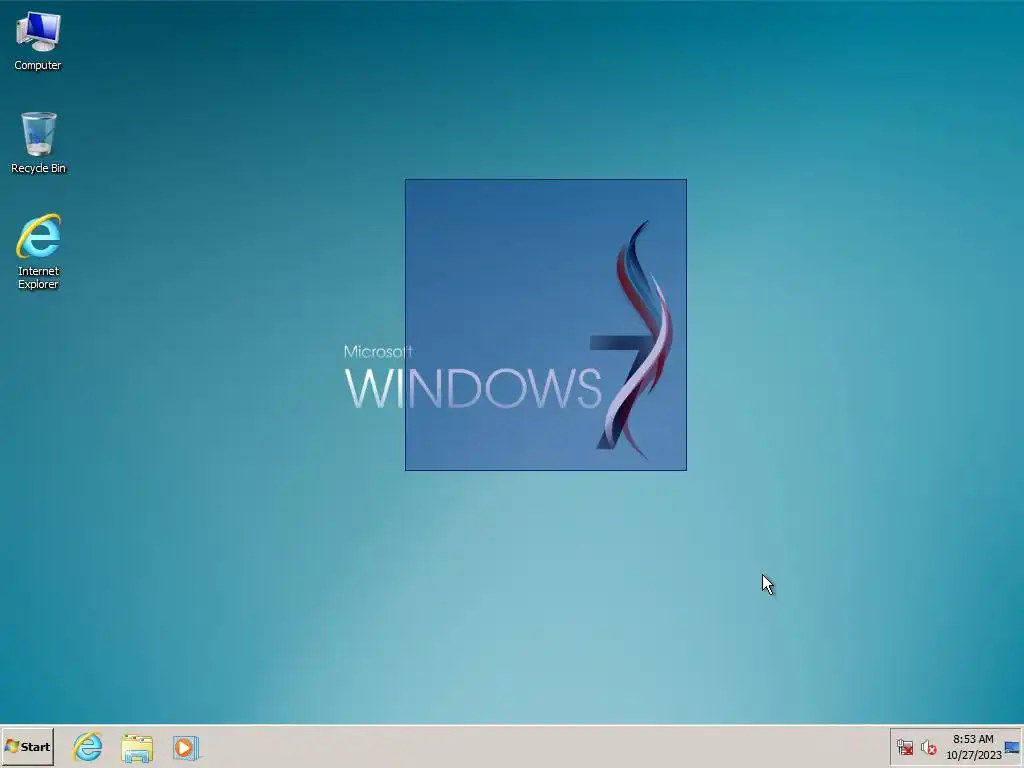Launch Internet Explorer from the taskbar
This screenshot has height=768, width=1024.
coord(88,746)
